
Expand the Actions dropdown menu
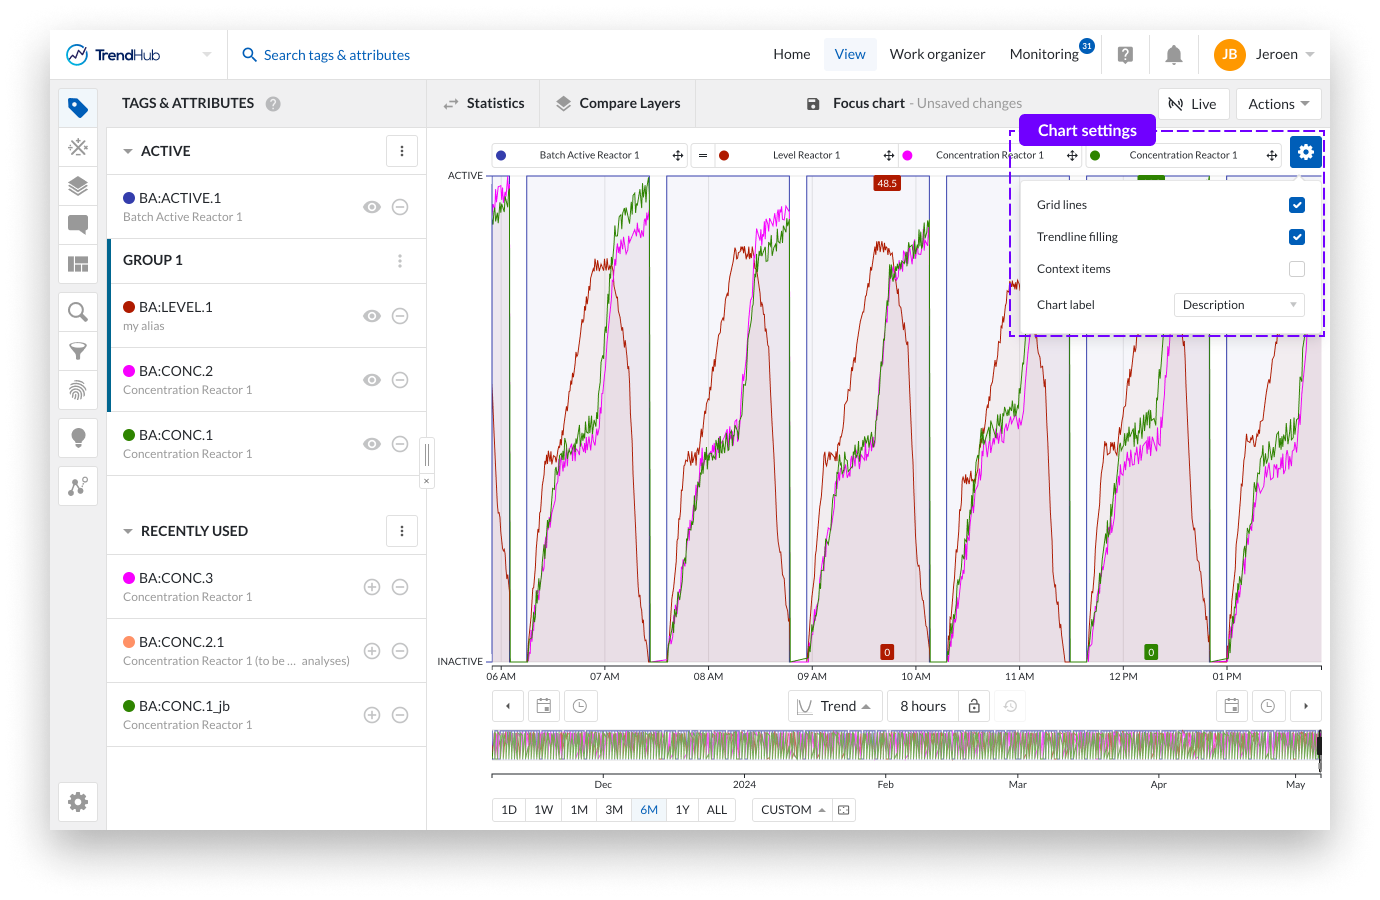point(1278,104)
